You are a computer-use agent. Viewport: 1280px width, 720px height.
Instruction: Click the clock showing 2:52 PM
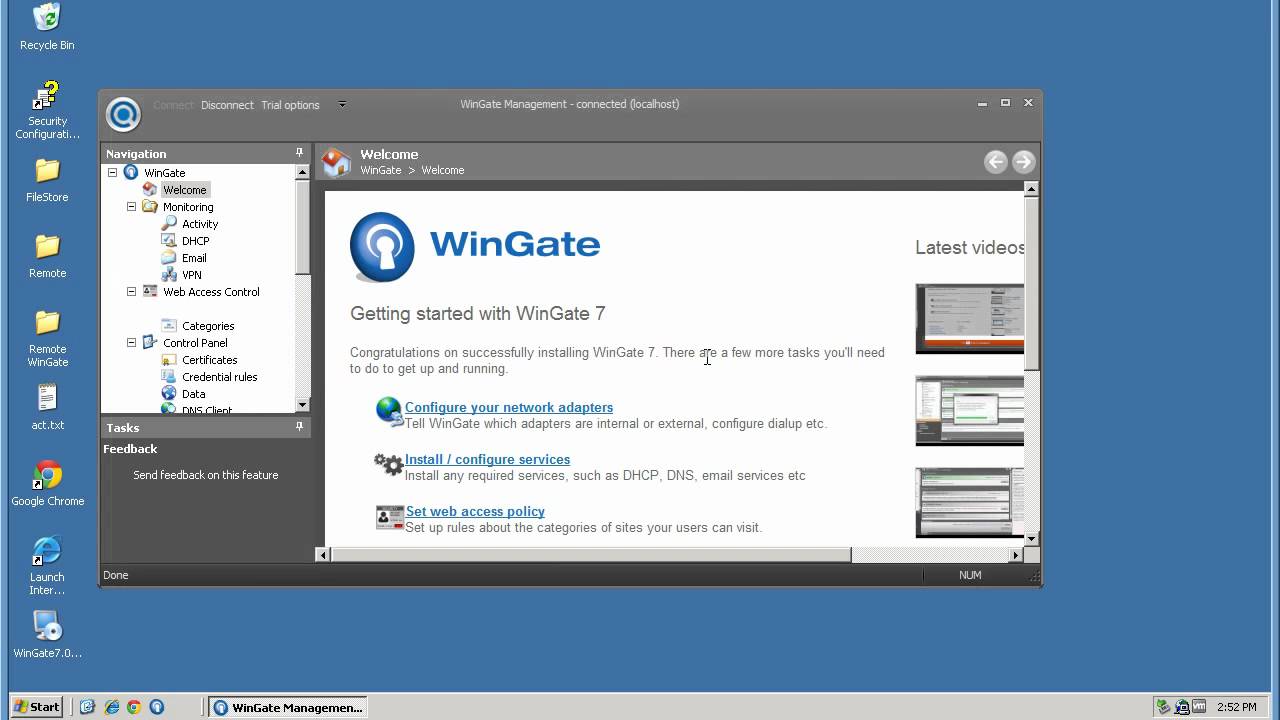[x=1237, y=707]
